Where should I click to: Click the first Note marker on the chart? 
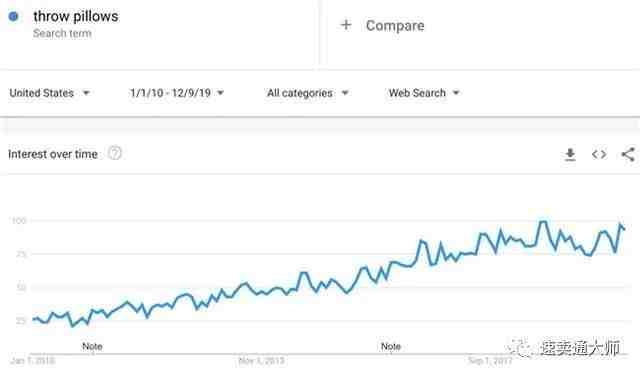pyautogui.click(x=92, y=346)
